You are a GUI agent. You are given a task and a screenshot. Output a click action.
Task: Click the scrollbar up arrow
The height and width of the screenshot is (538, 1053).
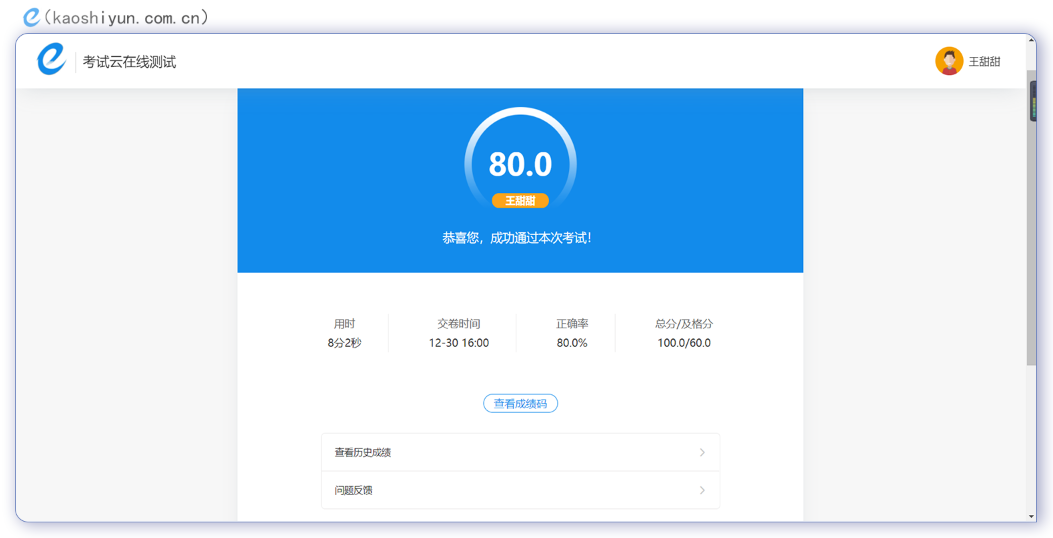1031,40
